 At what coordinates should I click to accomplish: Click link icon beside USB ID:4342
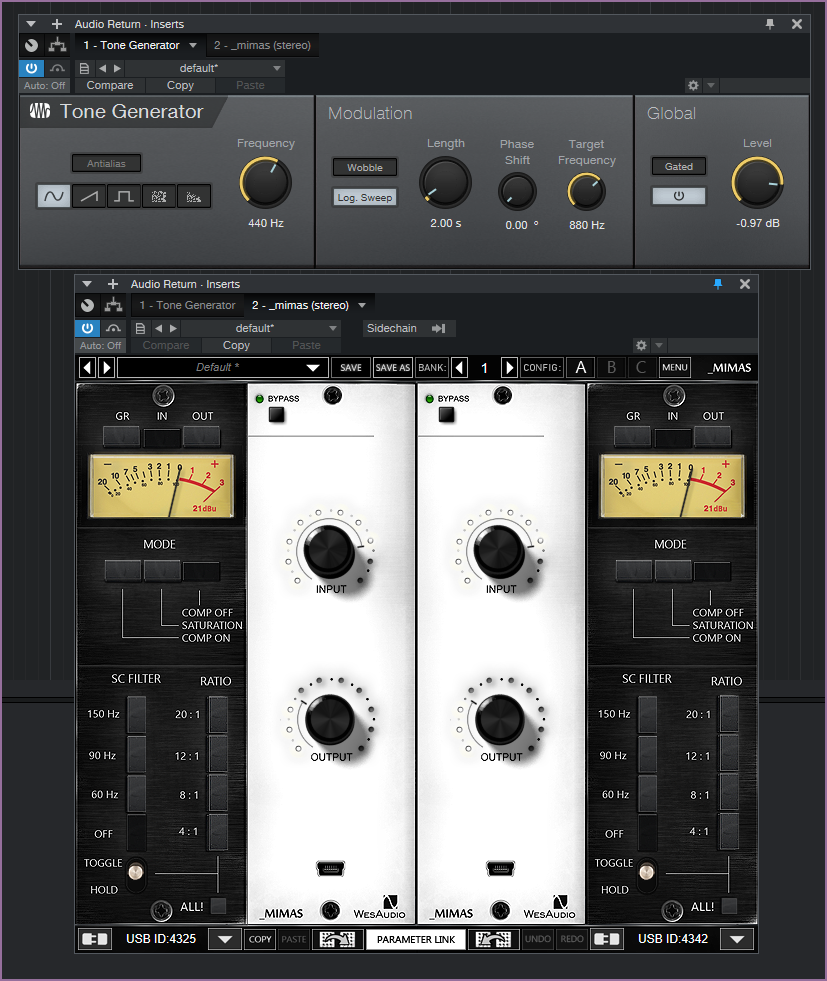[606, 939]
